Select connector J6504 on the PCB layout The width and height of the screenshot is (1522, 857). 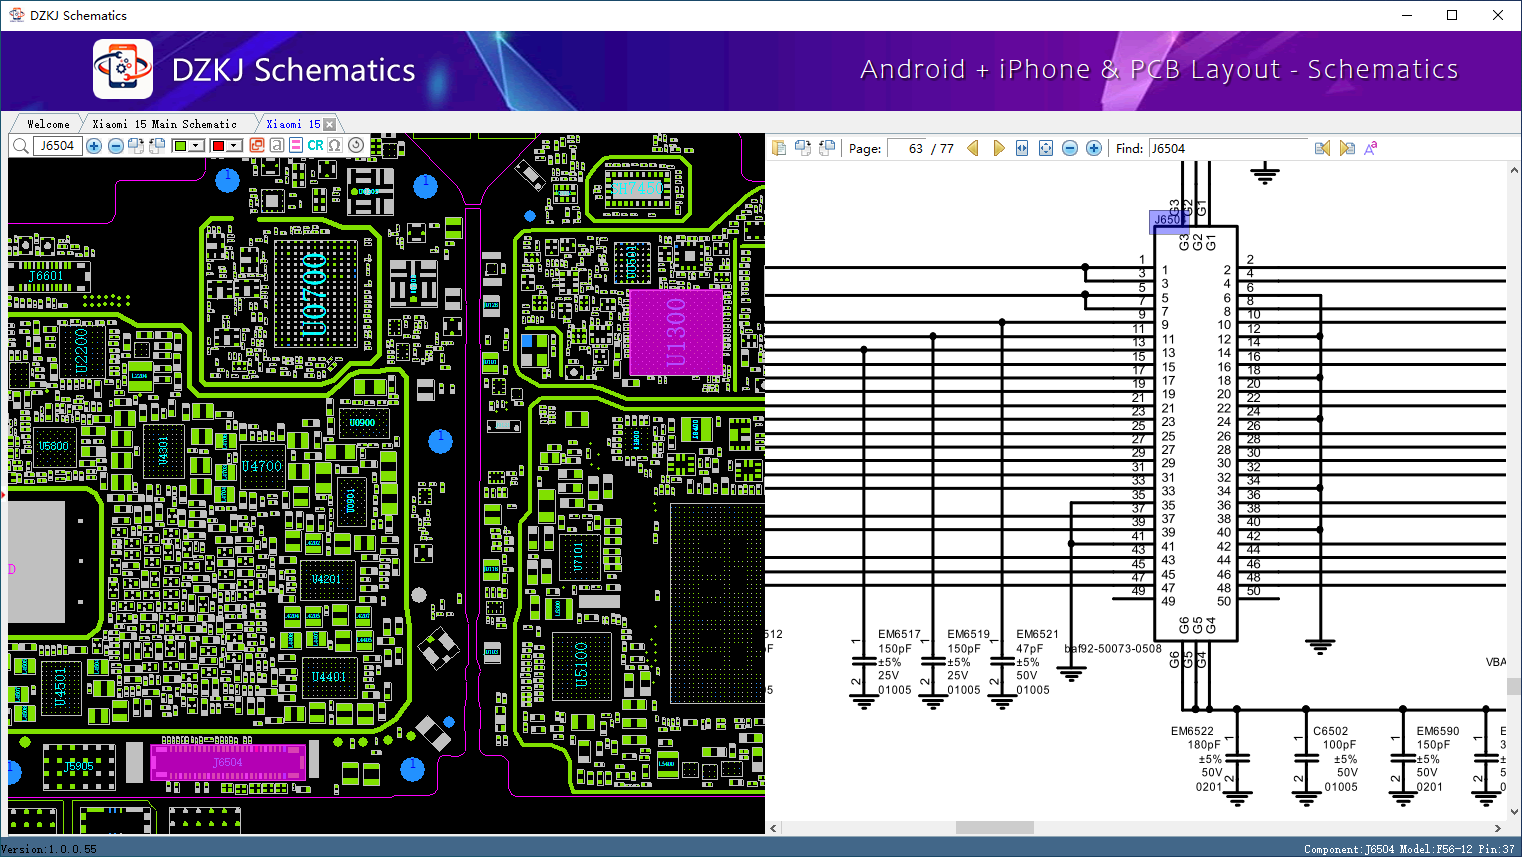(227, 762)
